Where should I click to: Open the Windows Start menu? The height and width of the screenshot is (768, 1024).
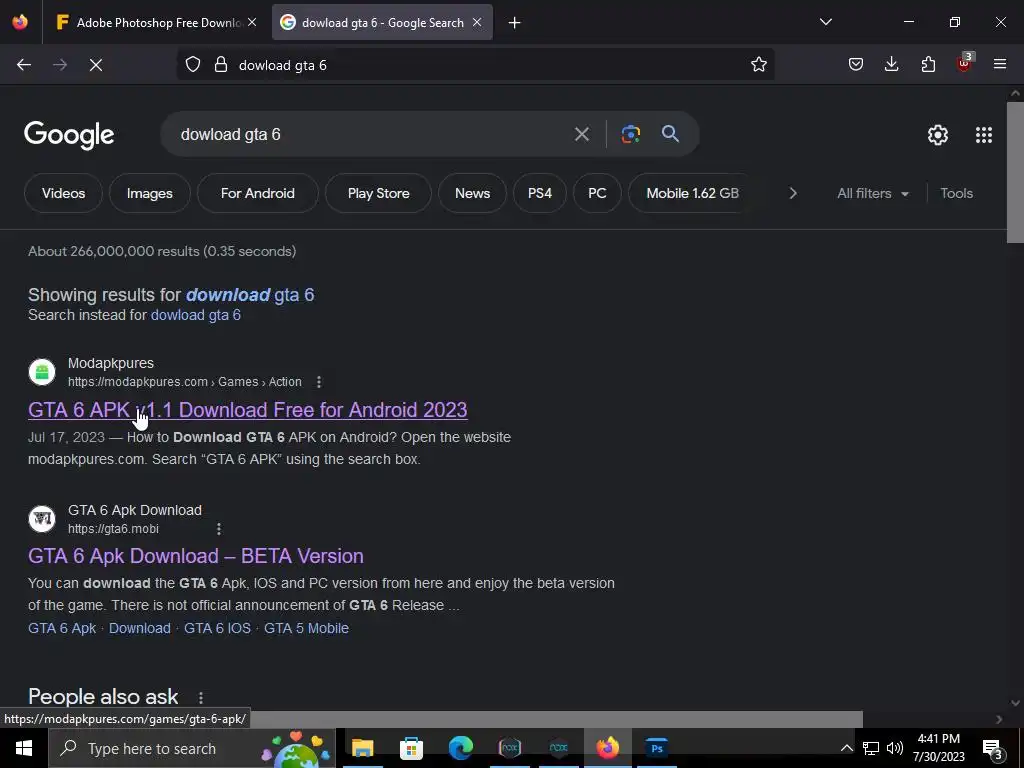24,748
